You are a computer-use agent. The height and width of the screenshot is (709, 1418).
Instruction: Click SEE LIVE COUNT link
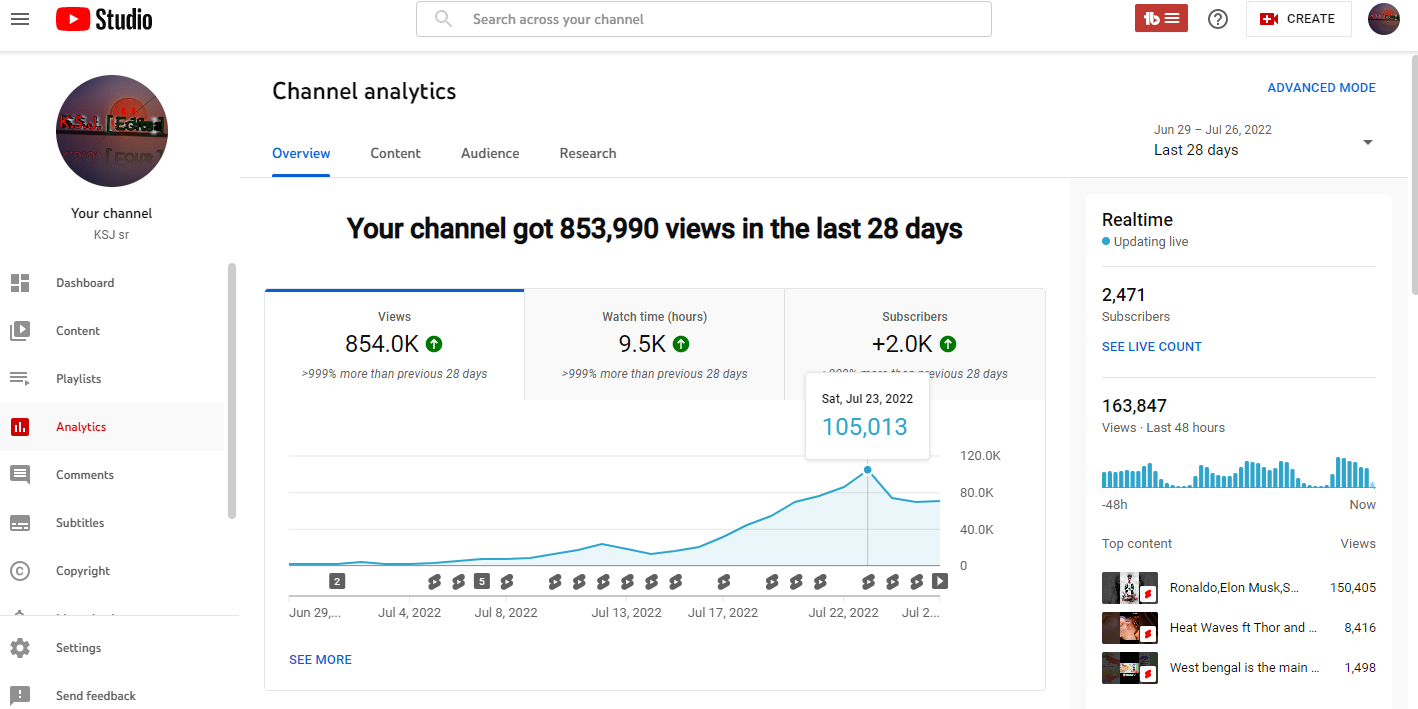(x=1151, y=347)
